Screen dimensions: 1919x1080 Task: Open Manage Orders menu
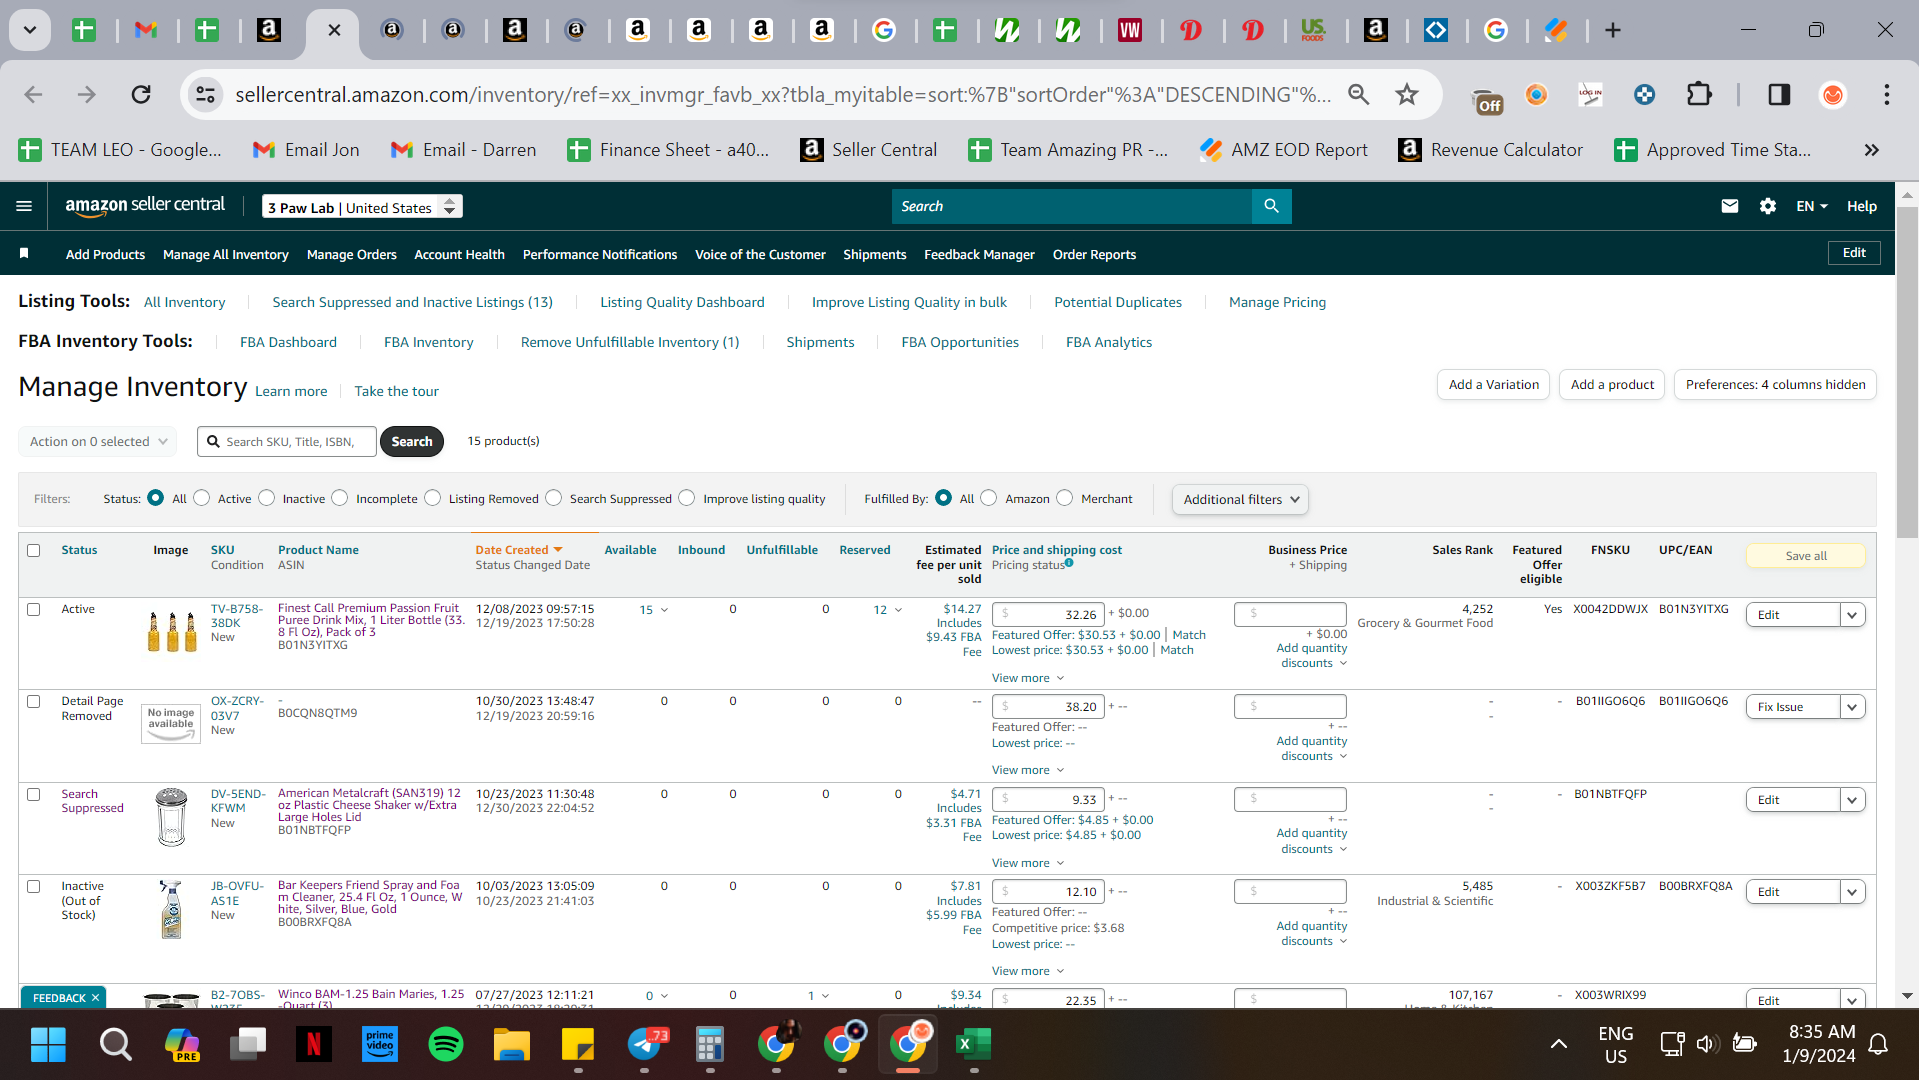click(x=351, y=254)
